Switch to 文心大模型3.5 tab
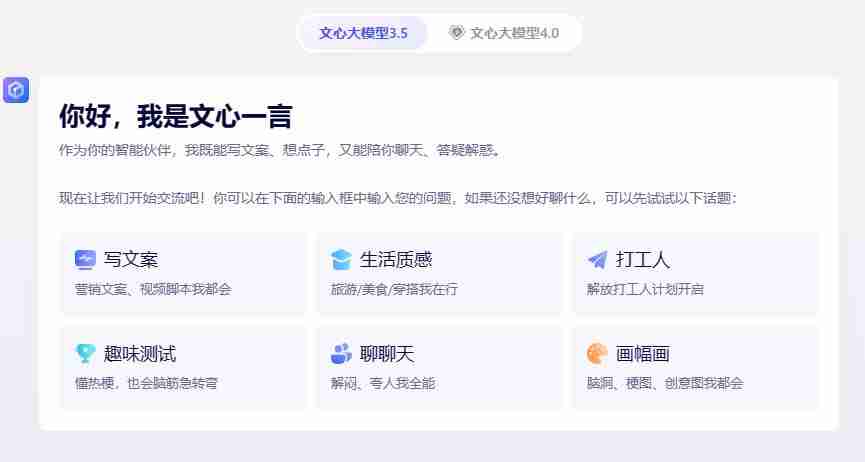 tap(363, 33)
